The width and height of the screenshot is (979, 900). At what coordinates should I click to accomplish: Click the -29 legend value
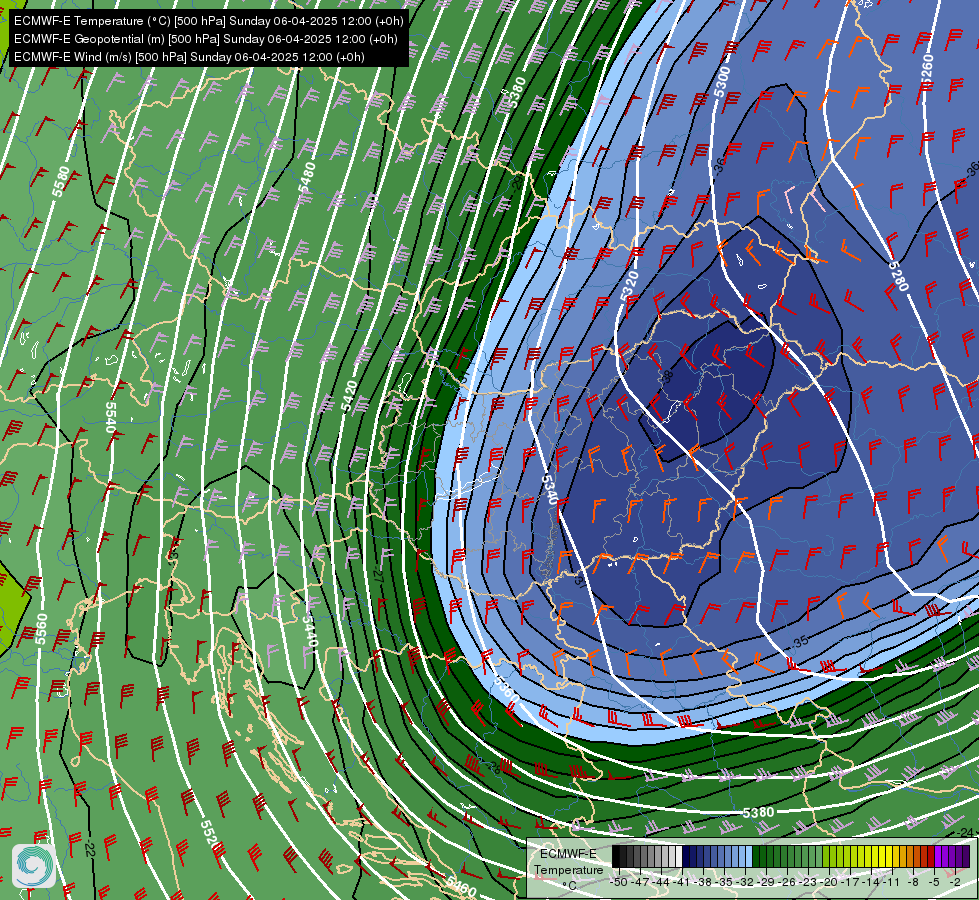pos(766,882)
